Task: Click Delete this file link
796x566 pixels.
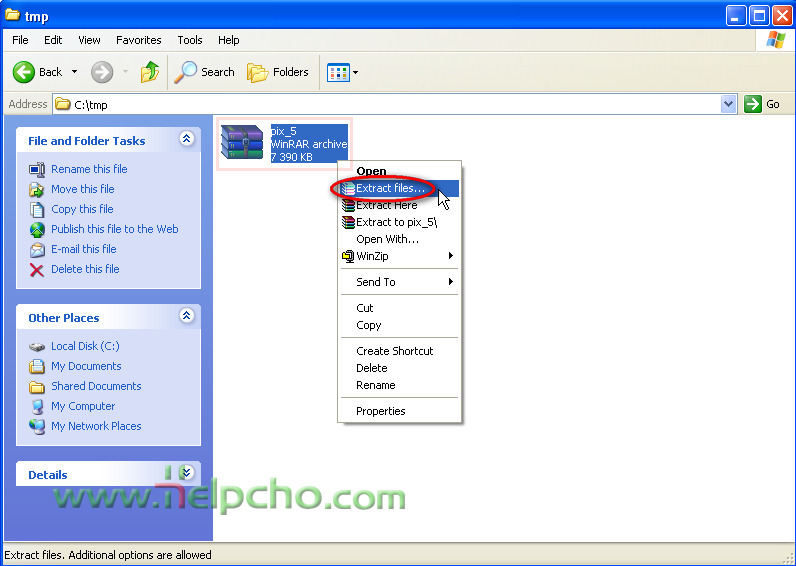Action: point(85,269)
